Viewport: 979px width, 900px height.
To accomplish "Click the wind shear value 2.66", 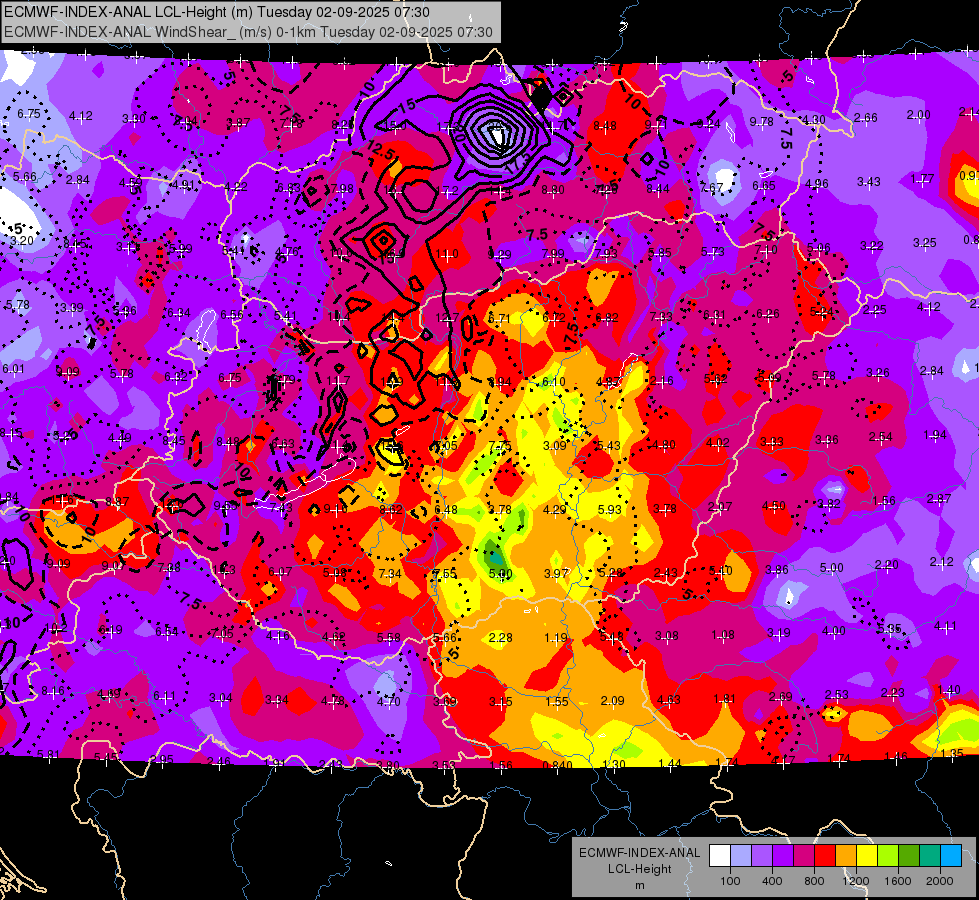I will coord(865,117).
